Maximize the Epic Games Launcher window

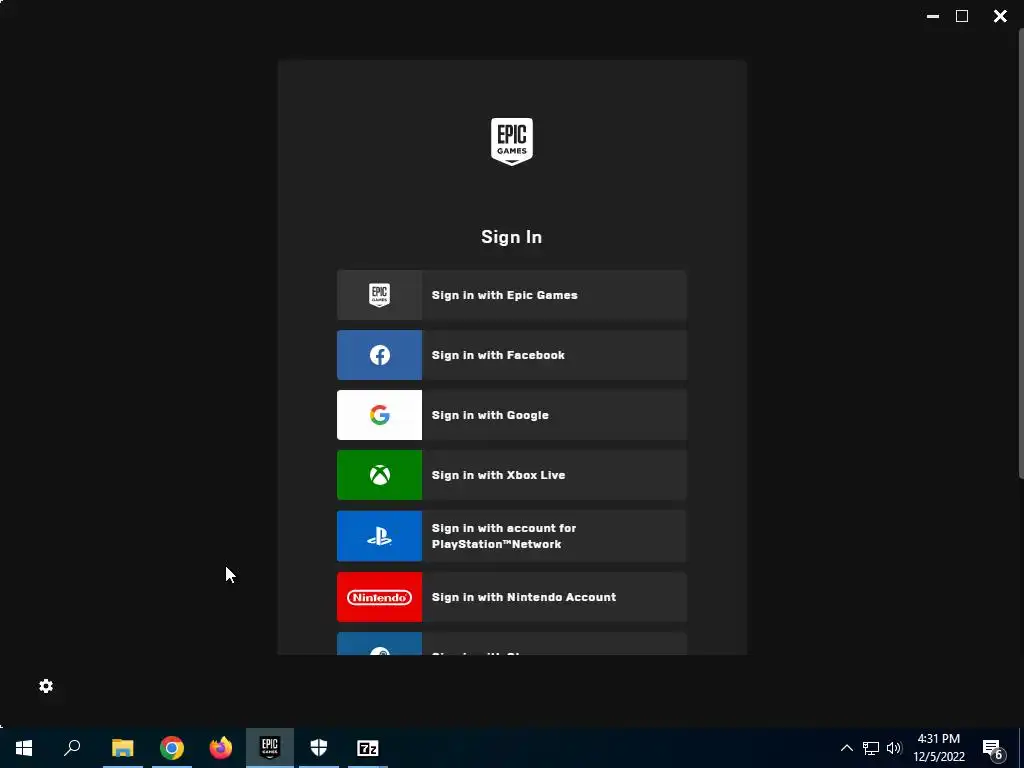pos(962,16)
